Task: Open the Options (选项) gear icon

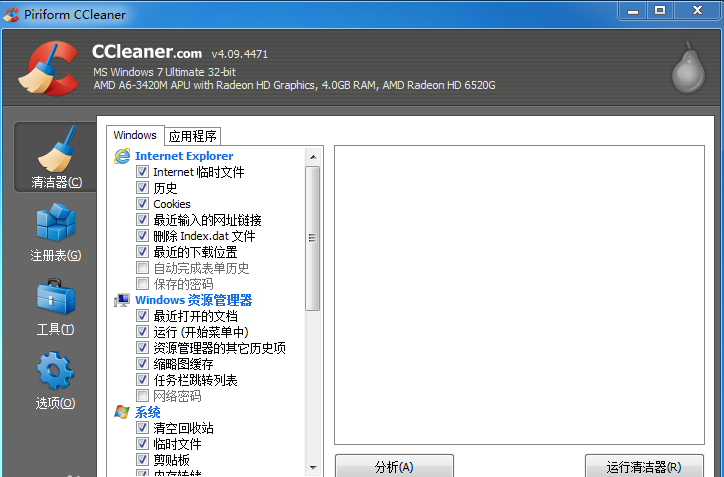Action: [x=55, y=370]
